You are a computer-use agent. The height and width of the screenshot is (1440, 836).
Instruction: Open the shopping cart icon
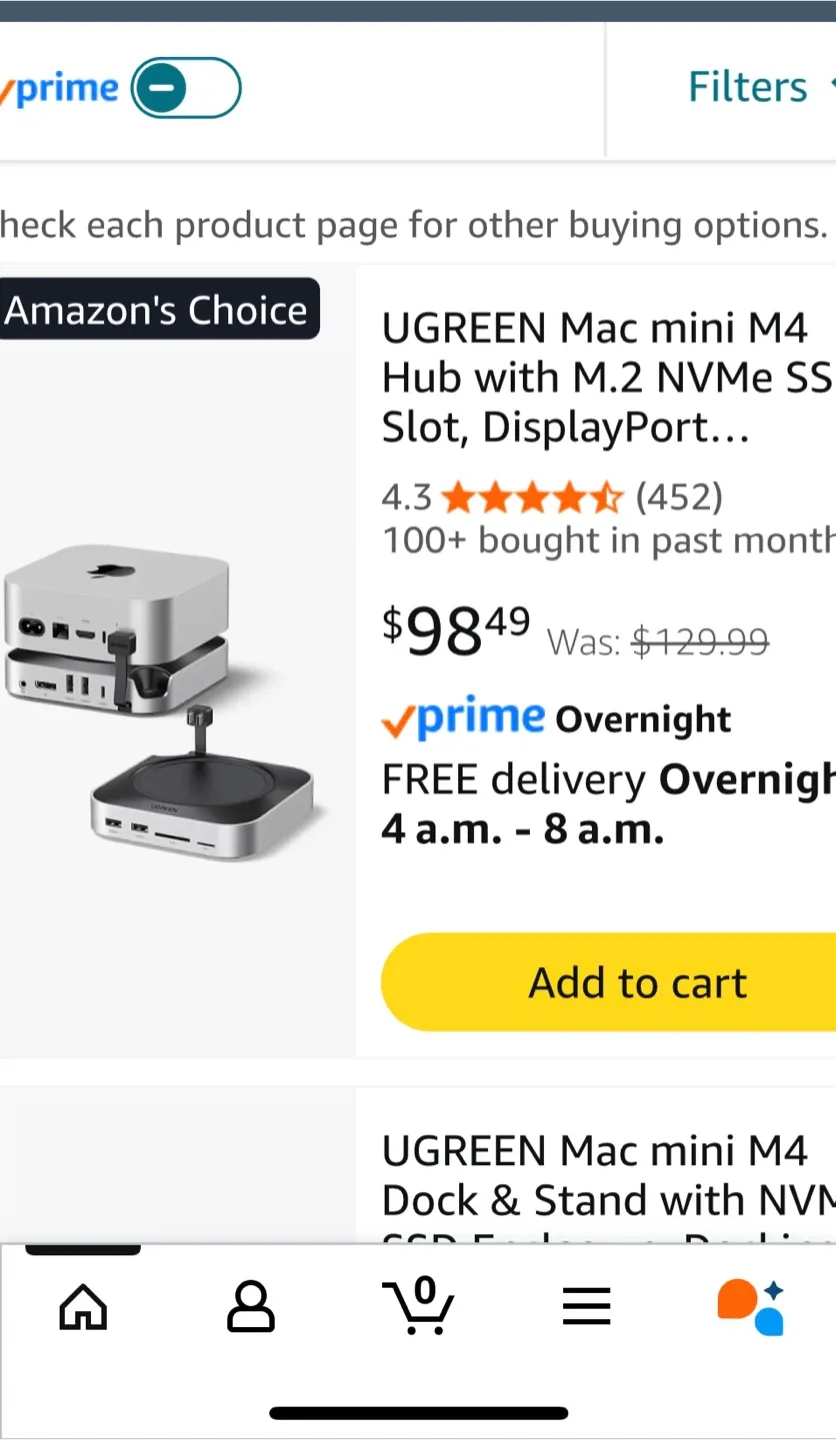tap(418, 1305)
